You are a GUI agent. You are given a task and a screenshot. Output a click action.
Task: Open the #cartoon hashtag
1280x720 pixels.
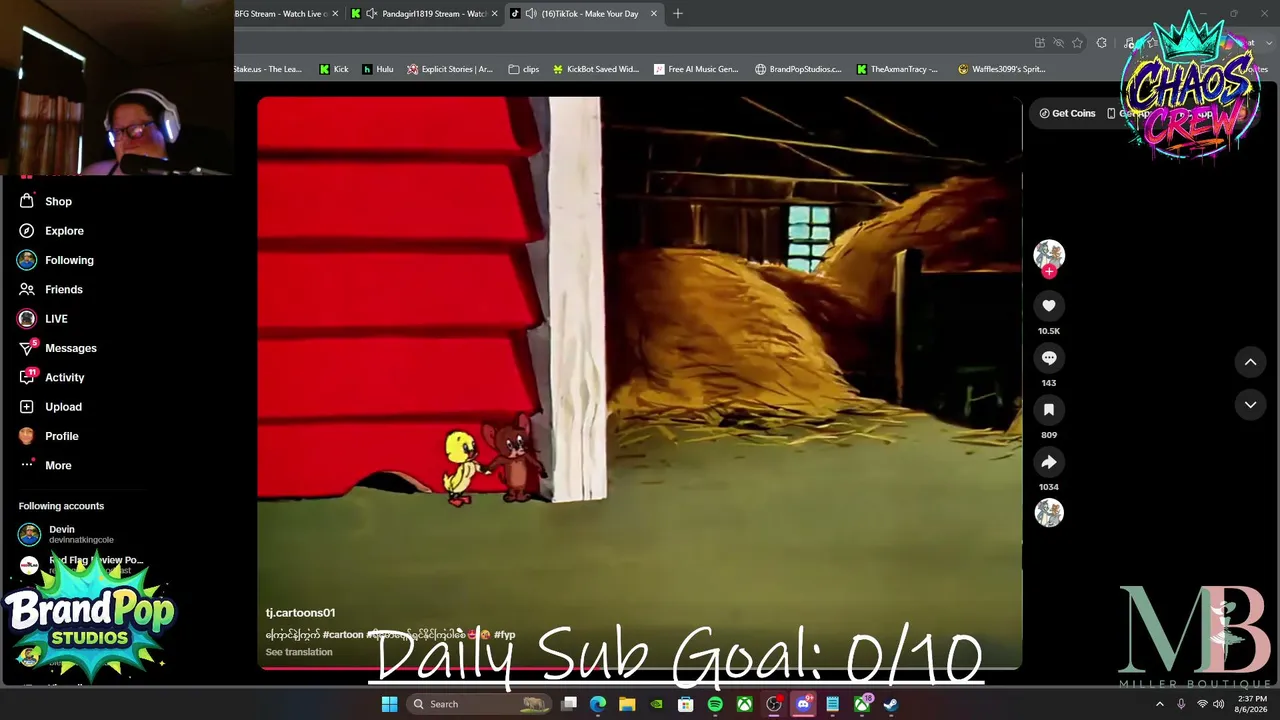[343, 635]
